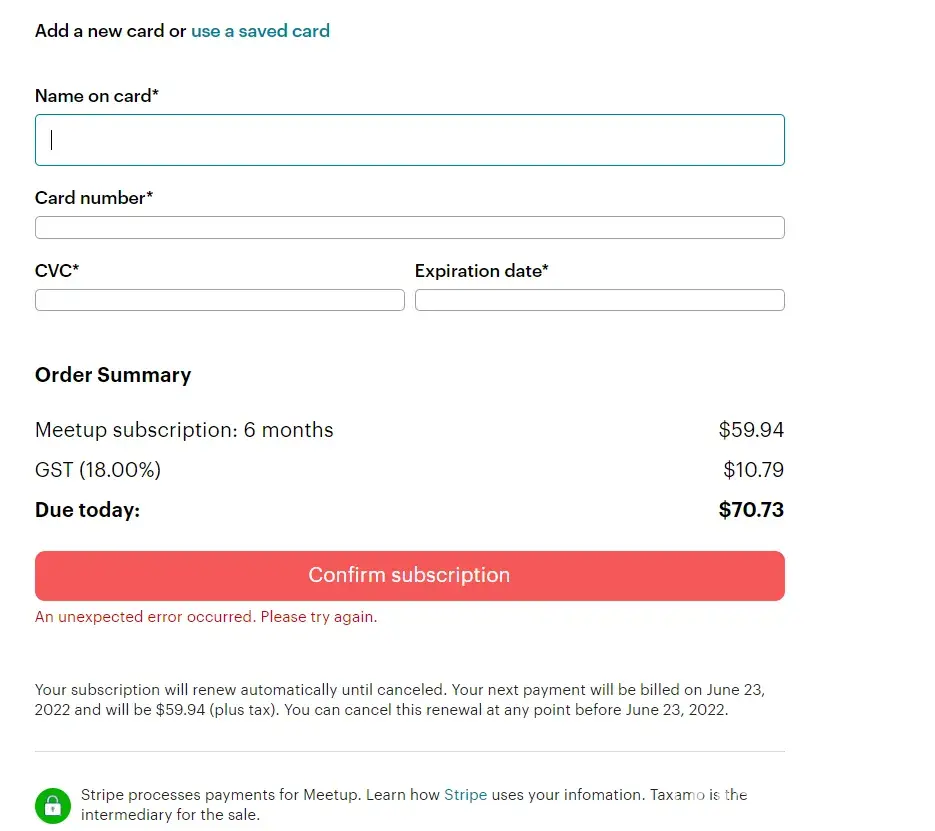Click the $59.94 subscription price

751,430
